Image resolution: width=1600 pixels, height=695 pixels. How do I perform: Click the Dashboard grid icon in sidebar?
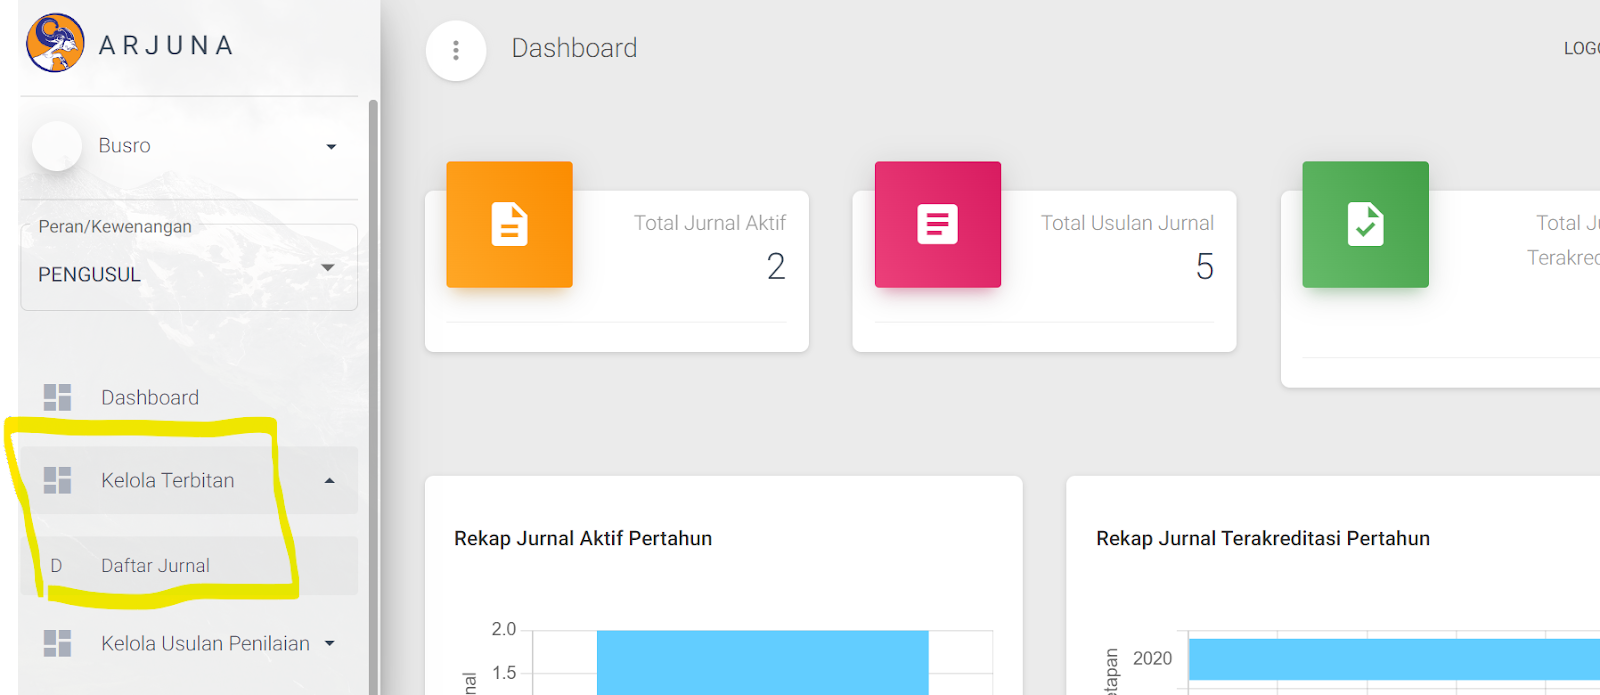tap(58, 397)
